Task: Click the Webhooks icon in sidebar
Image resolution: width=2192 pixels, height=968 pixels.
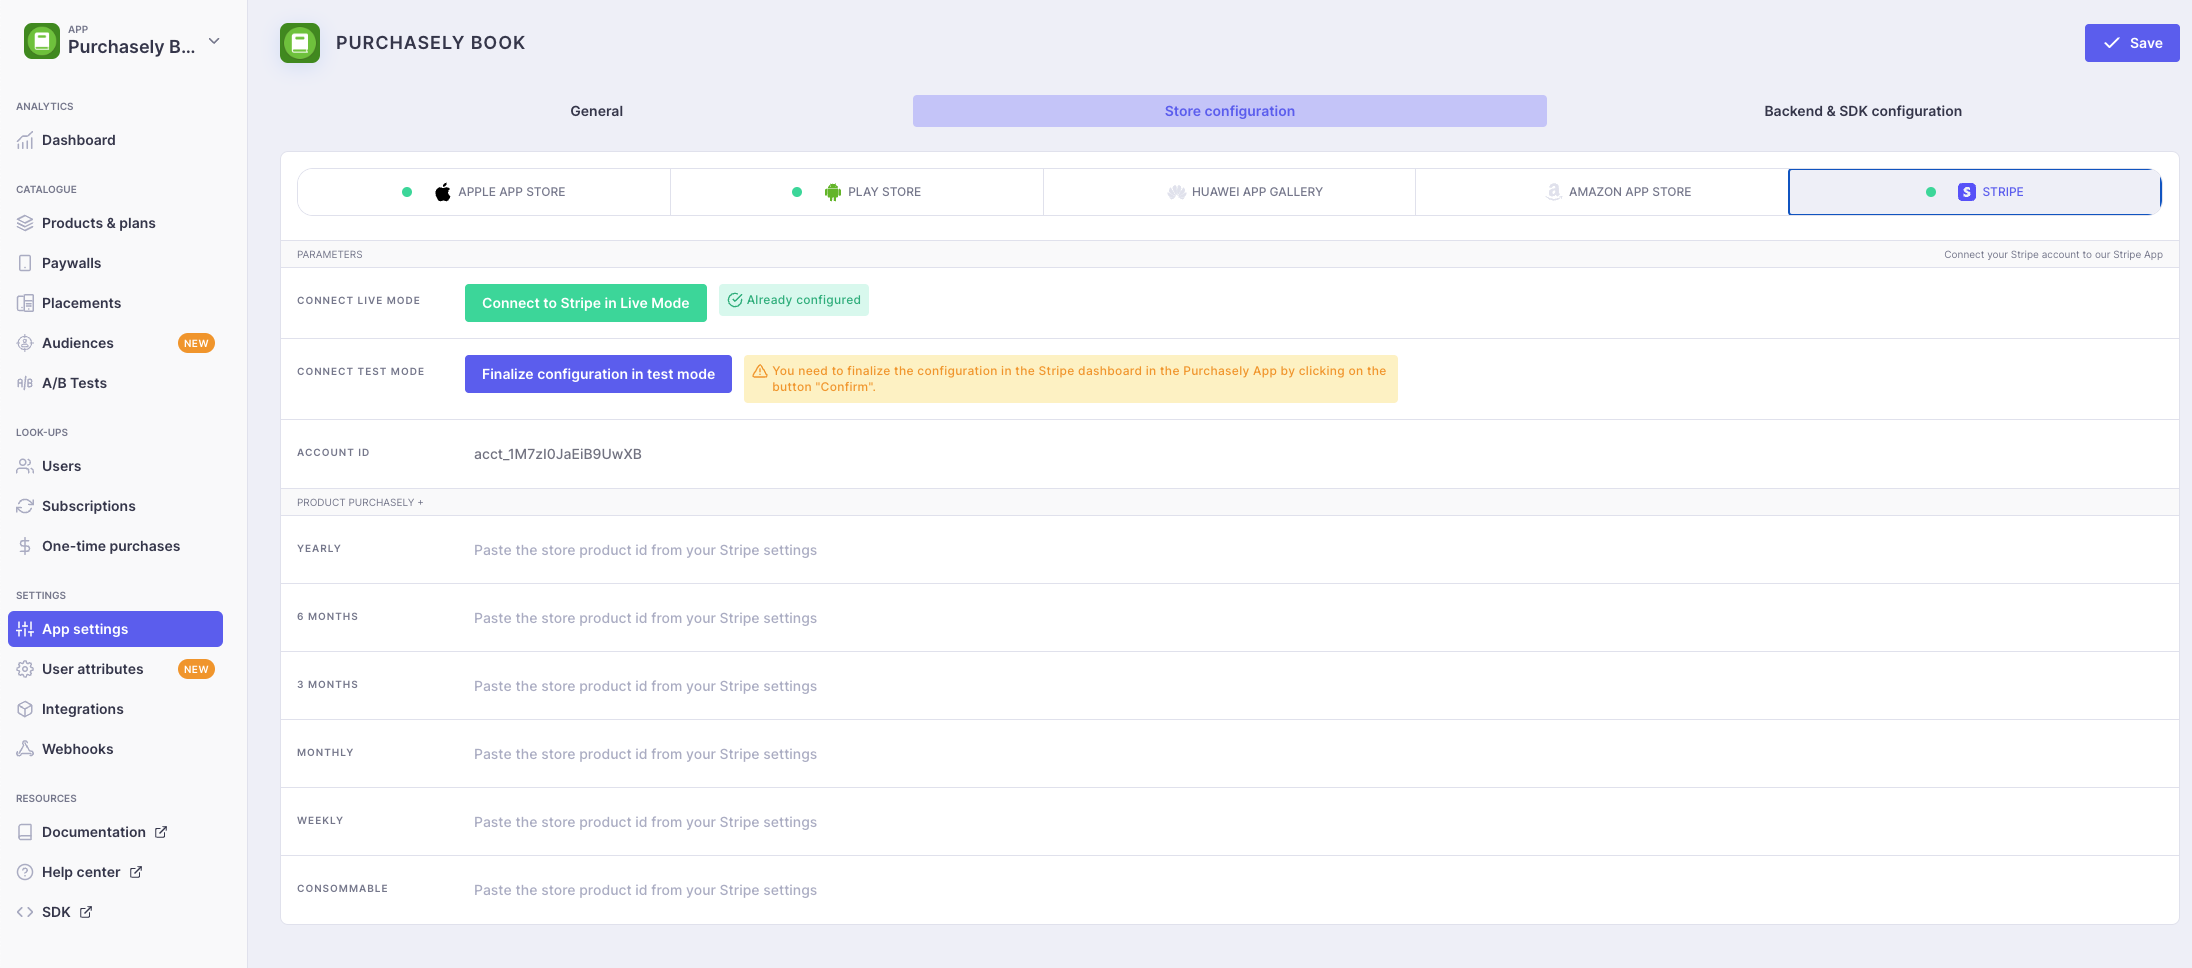Action: (25, 749)
